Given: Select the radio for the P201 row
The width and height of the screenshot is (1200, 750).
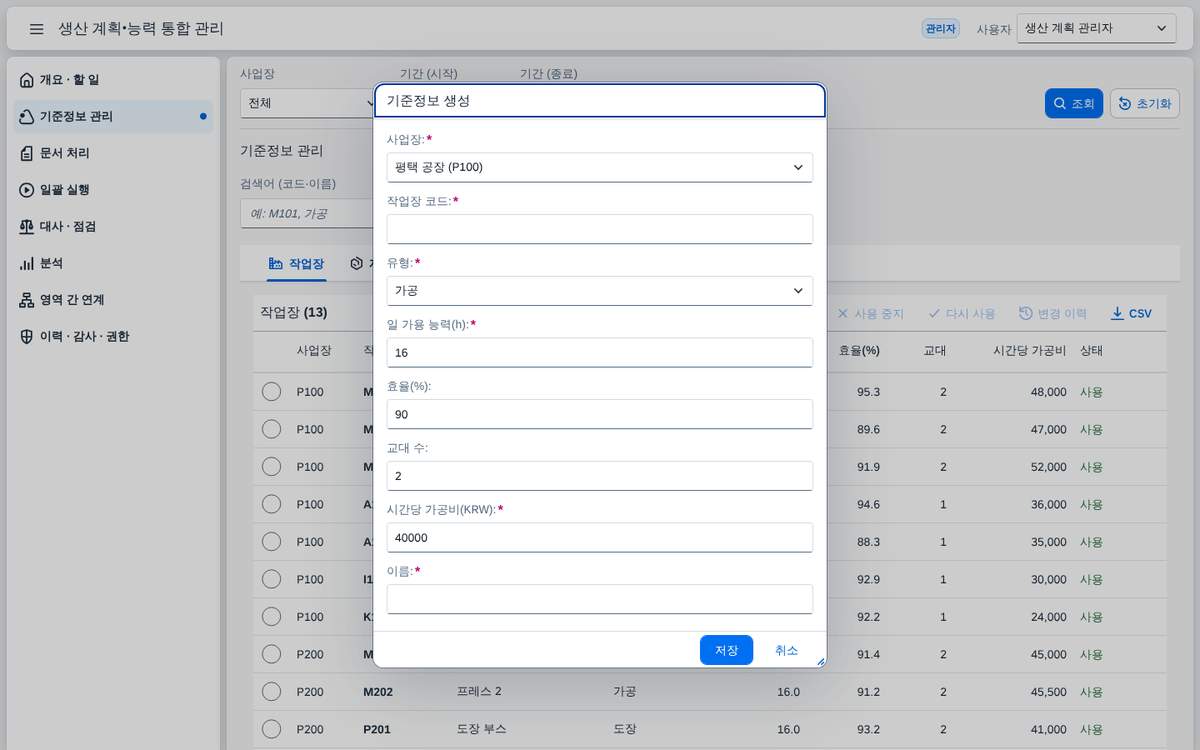Looking at the screenshot, I should [x=271, y=729].
